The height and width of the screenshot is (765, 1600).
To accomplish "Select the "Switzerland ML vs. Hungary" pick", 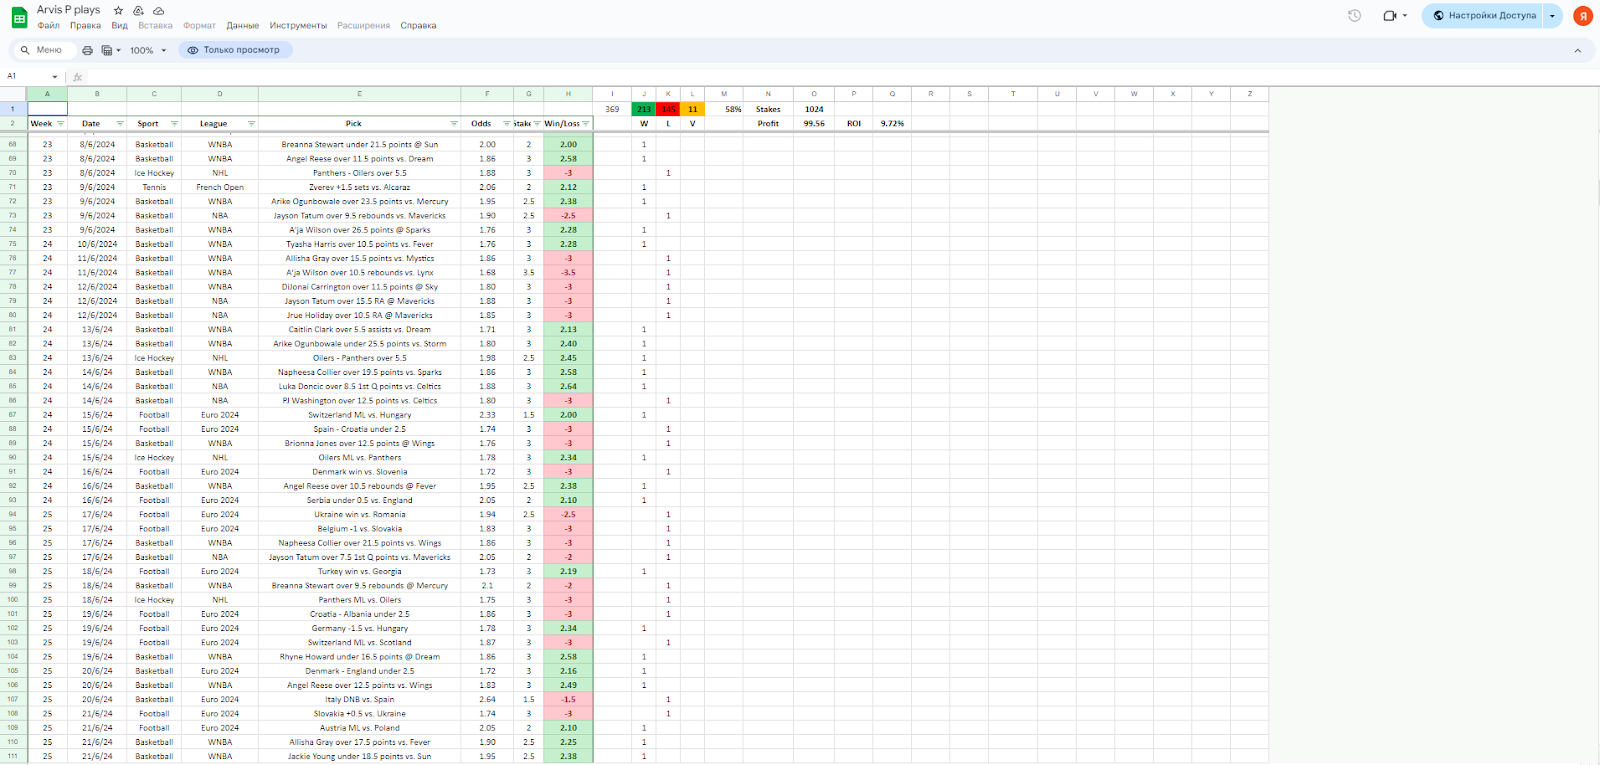I will coord(359,415).
